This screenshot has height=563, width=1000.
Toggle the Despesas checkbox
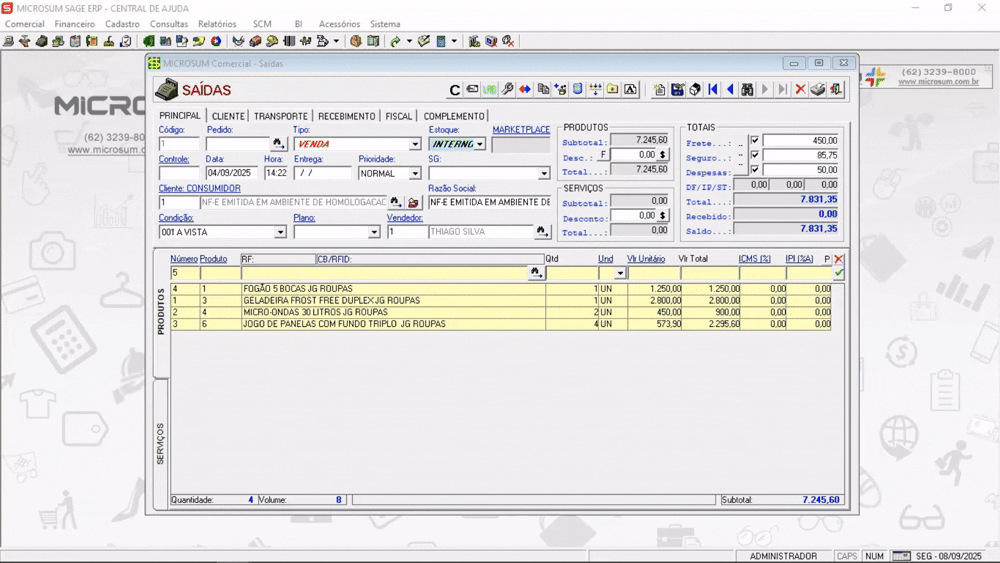pos(755,170)
